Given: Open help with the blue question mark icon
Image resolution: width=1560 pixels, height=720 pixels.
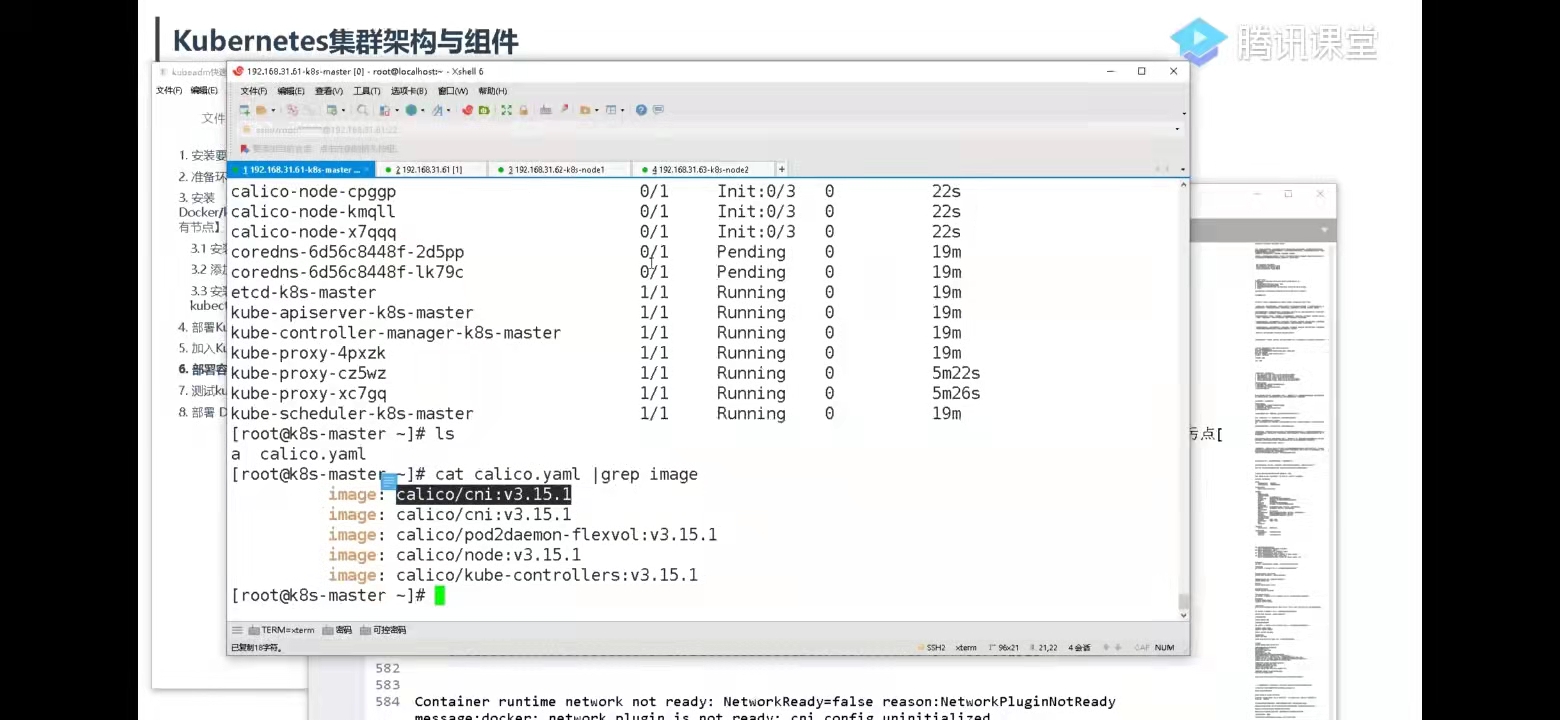Looking at the screenshot, I should pyautogui.click(x=641, y=110).
